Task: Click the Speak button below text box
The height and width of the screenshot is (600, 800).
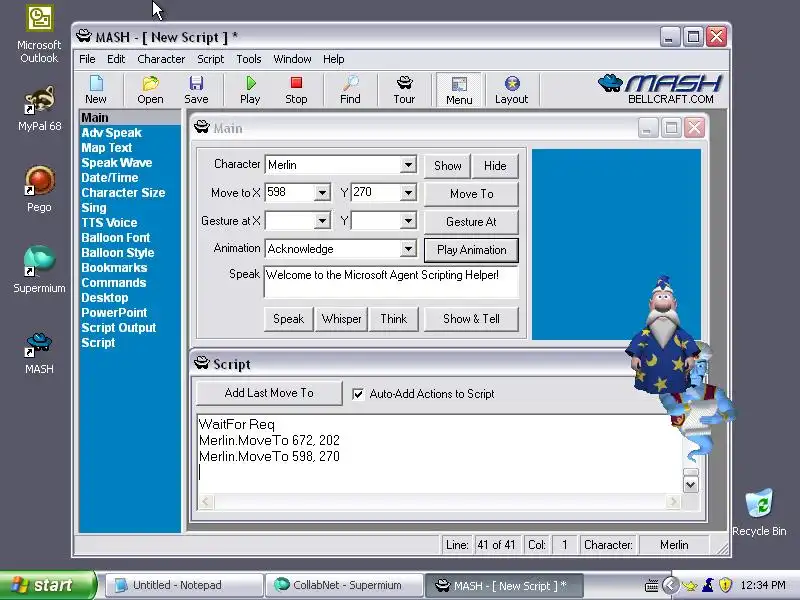Action: 288,319
